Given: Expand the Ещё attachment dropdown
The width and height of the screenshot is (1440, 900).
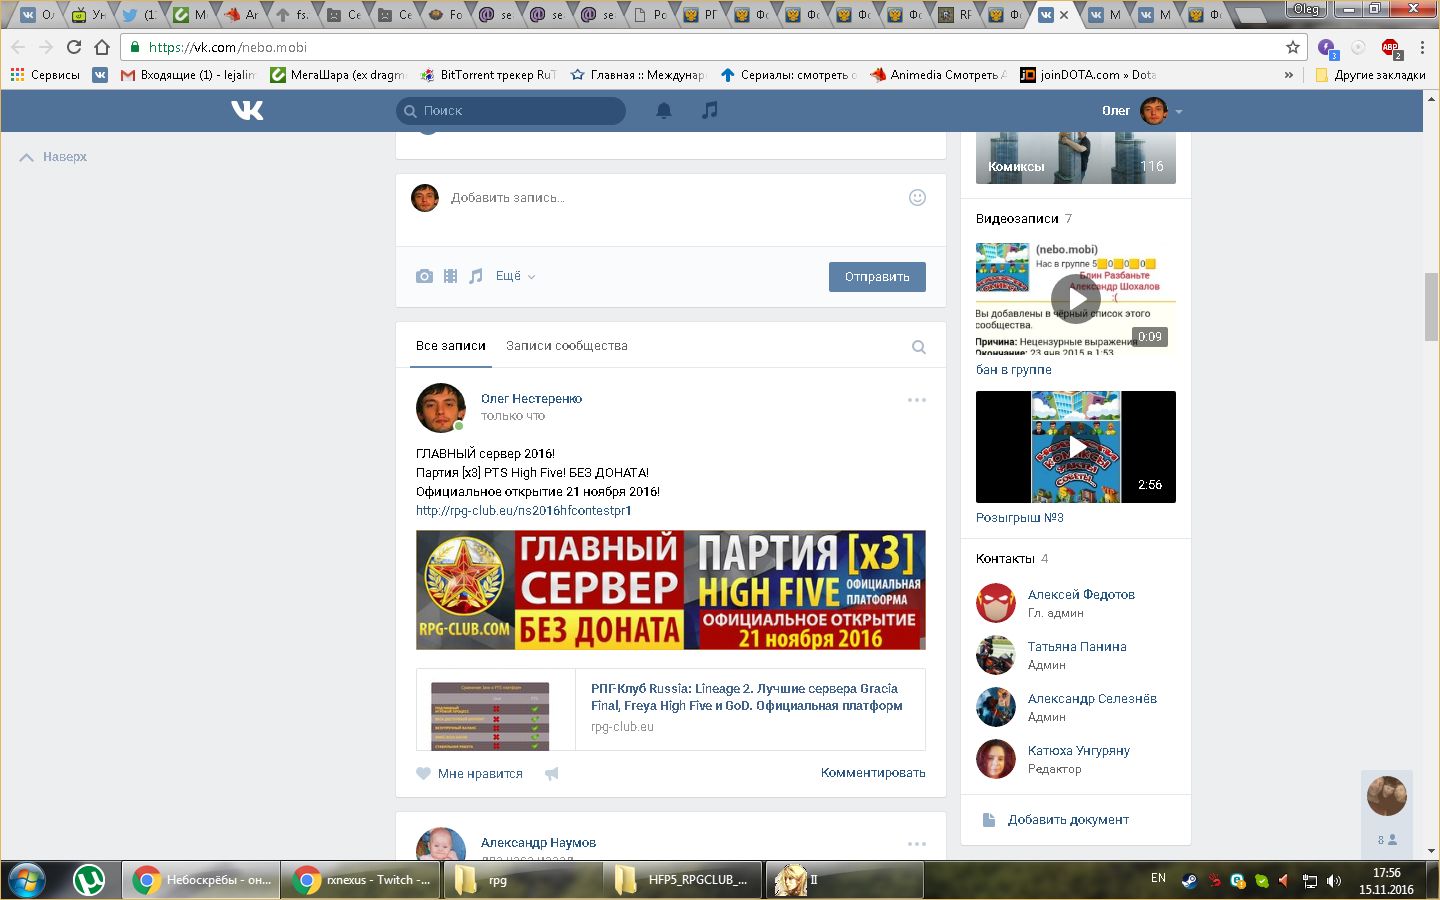Looking at the screenshot, I should [515, 276].
